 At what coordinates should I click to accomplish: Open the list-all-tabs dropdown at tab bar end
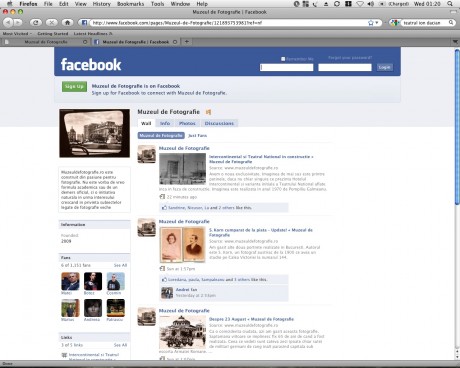455,42
